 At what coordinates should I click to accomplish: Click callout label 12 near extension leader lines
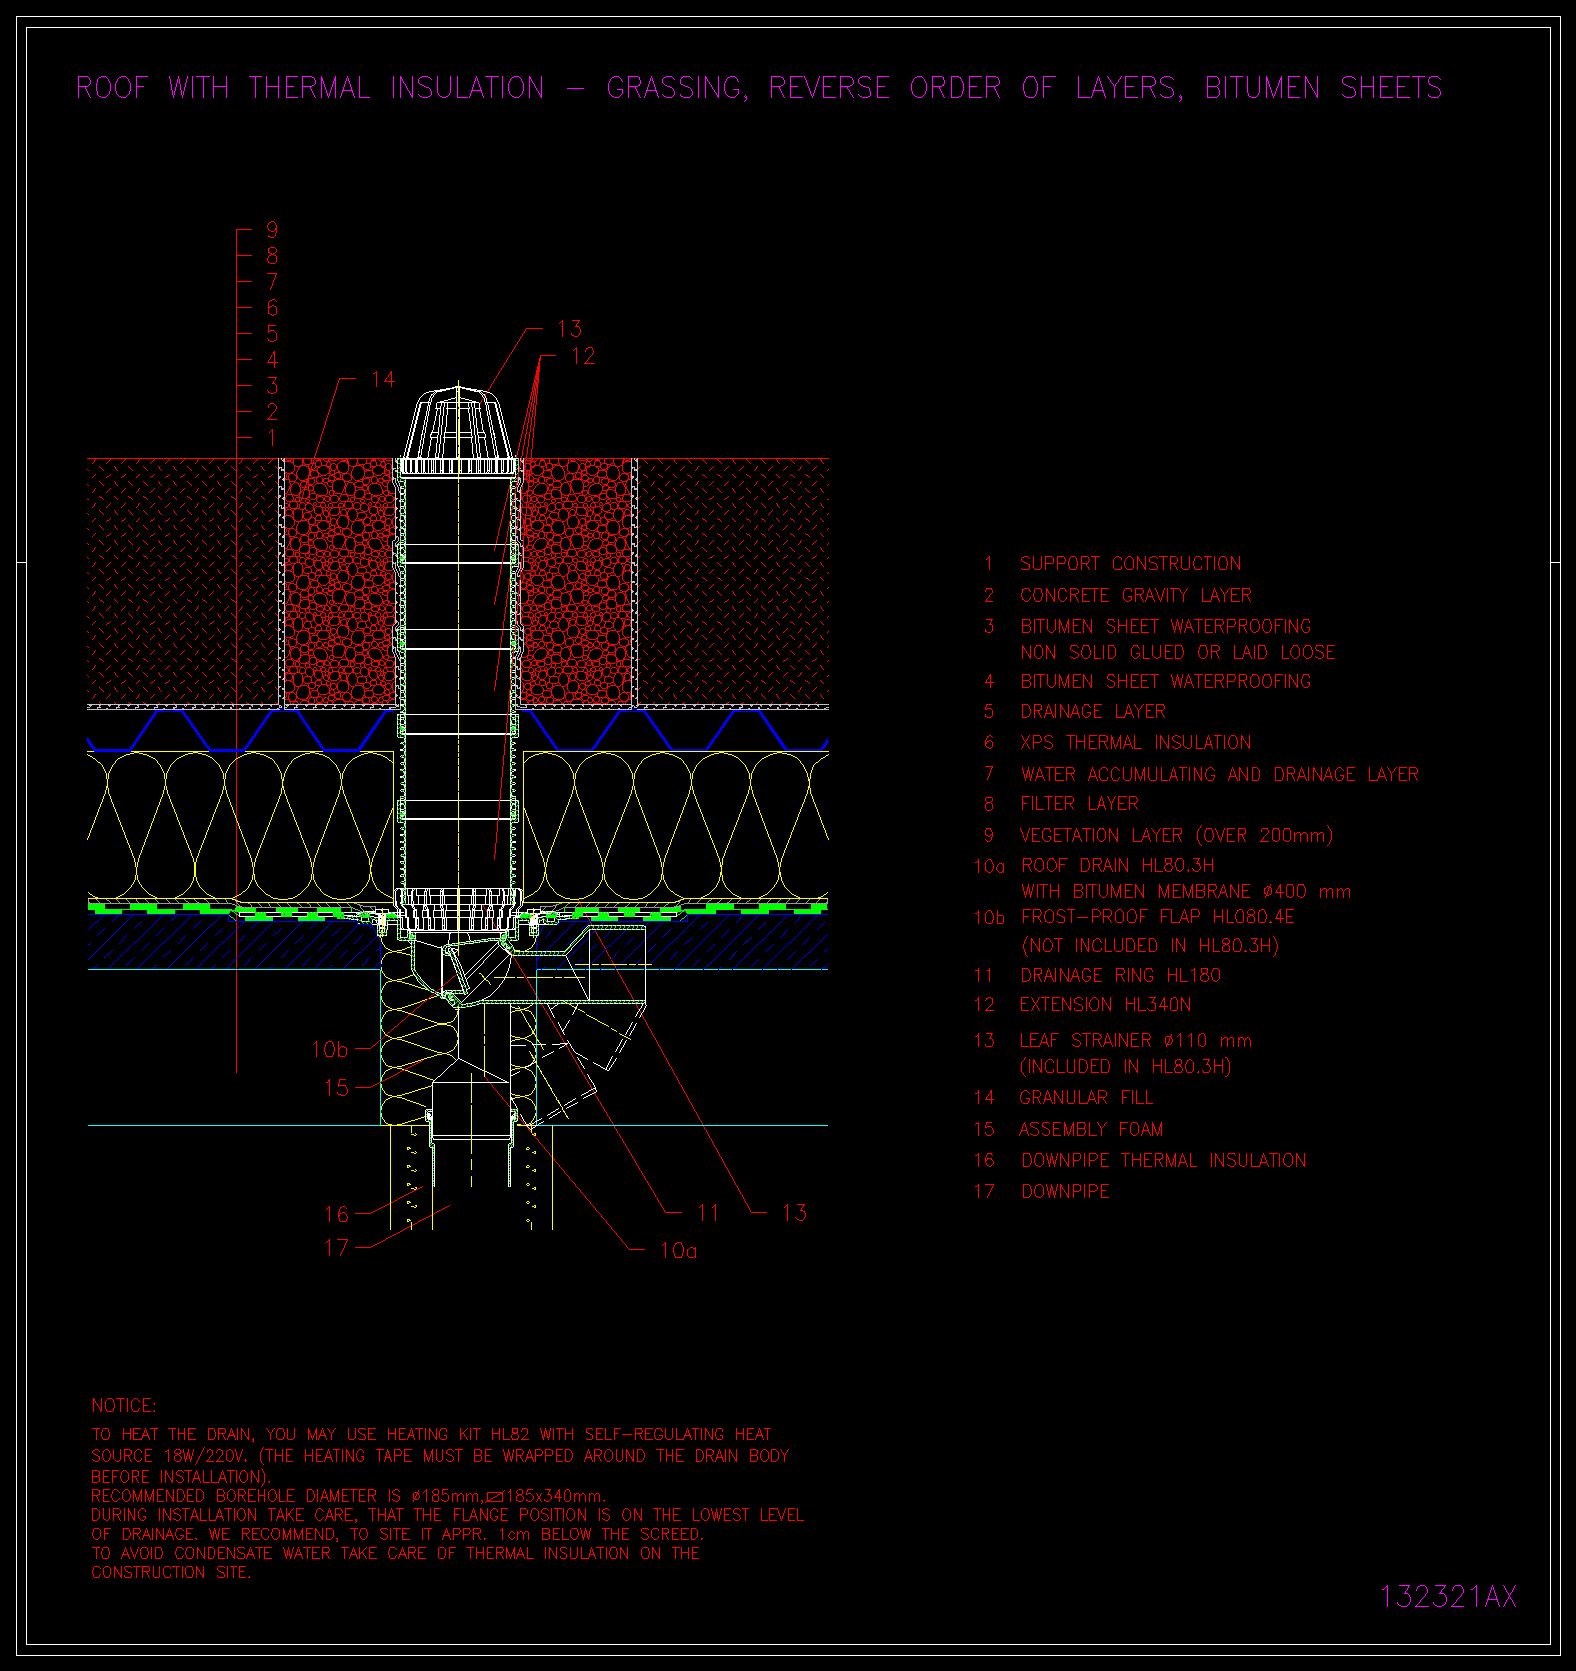pos(583,356)
